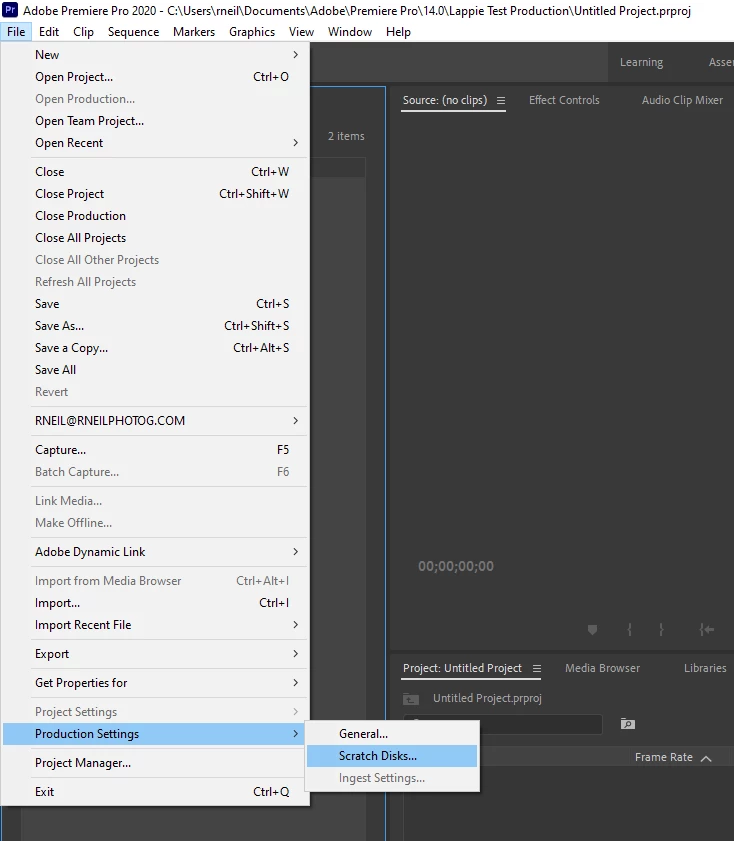Expand the Adobe Dynamic Link submenu

[x=295, y=551]
